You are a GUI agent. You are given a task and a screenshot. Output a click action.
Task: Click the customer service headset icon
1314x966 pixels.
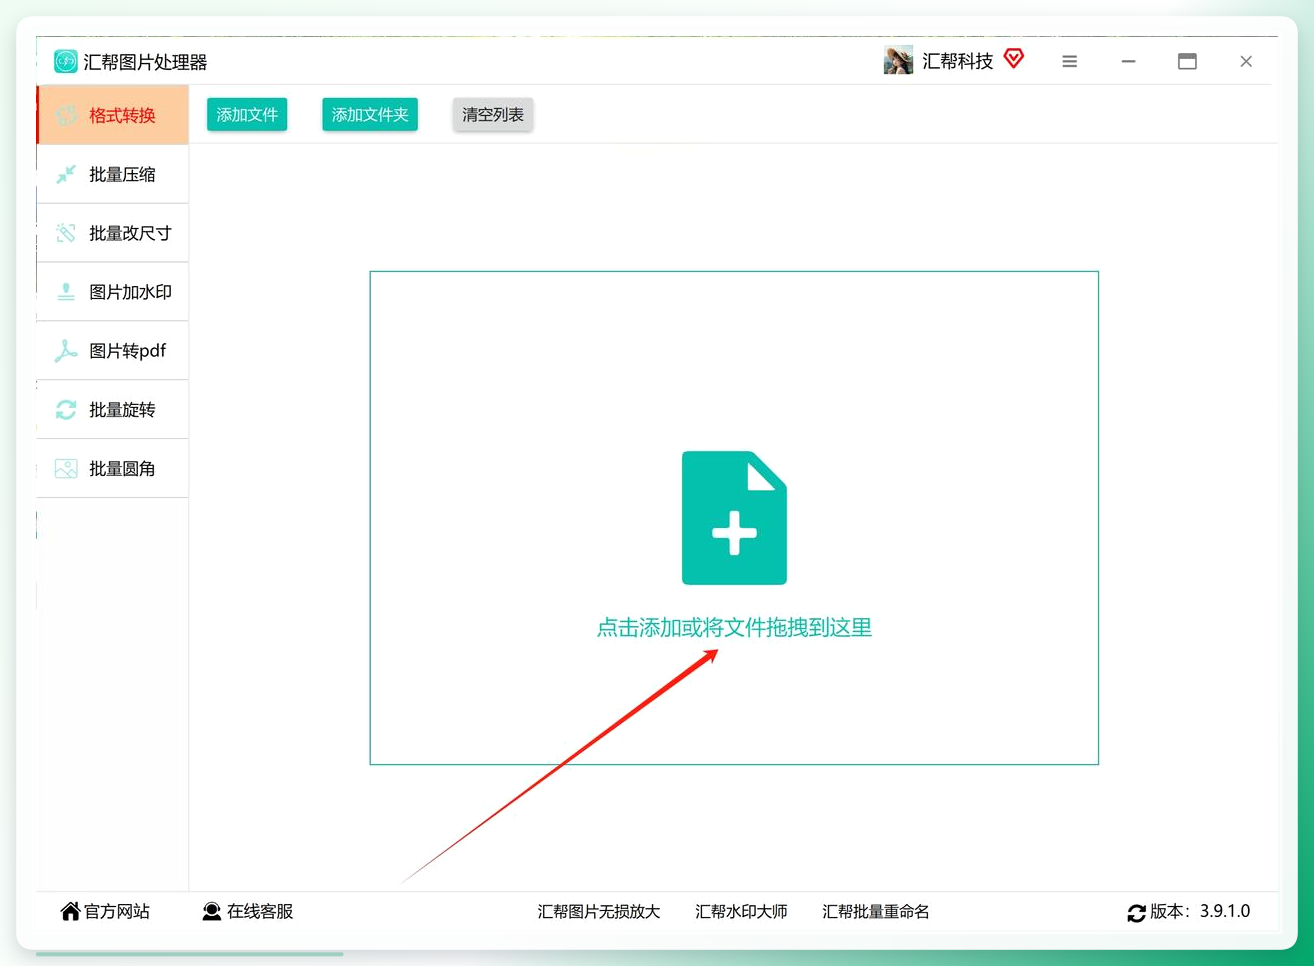212,911
